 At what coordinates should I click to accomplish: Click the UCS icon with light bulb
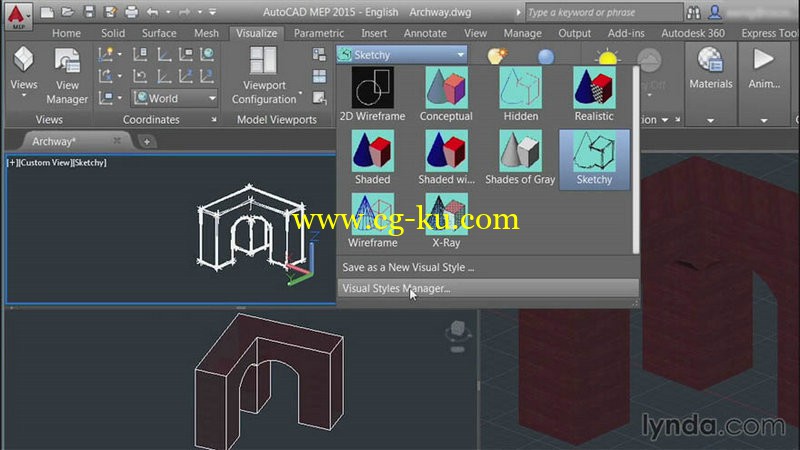pos(106,54)
